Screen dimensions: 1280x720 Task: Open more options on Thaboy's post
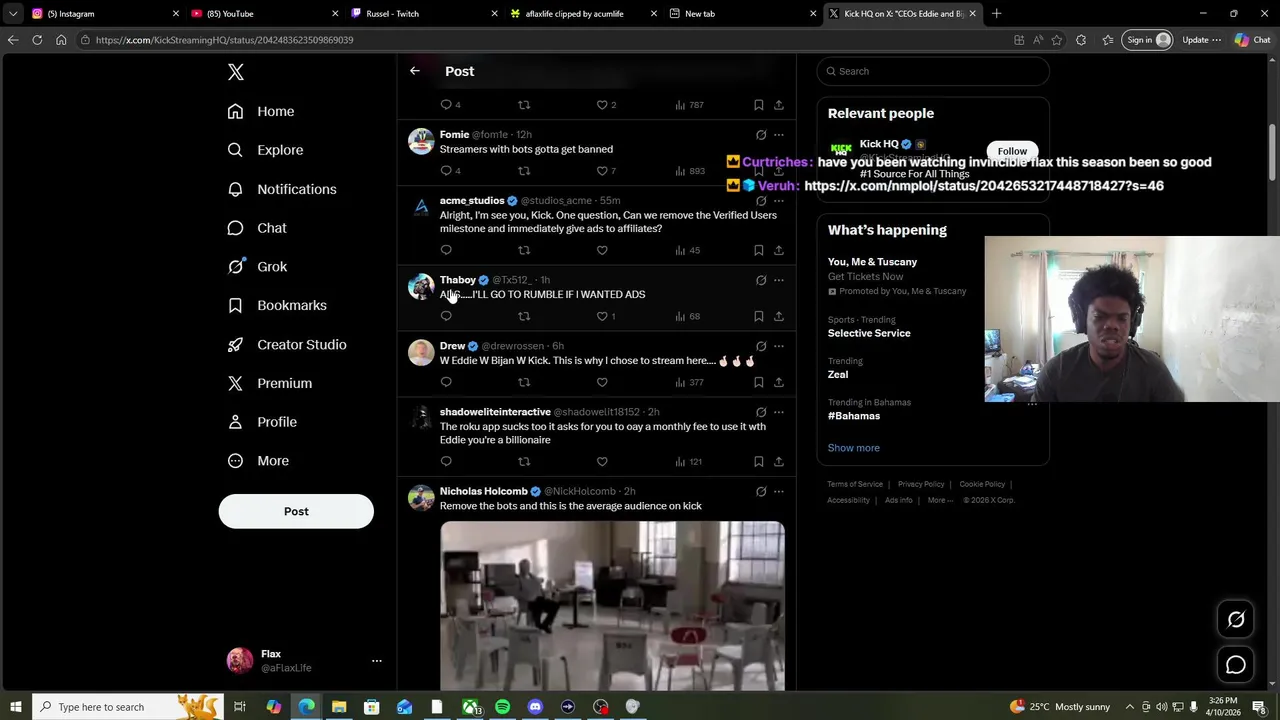coord(779,280)
